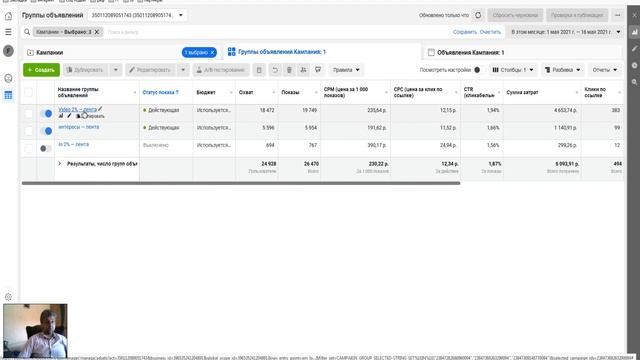
Task: Open the arrow dropdown next to Редактировать
Action: (183, 70)
